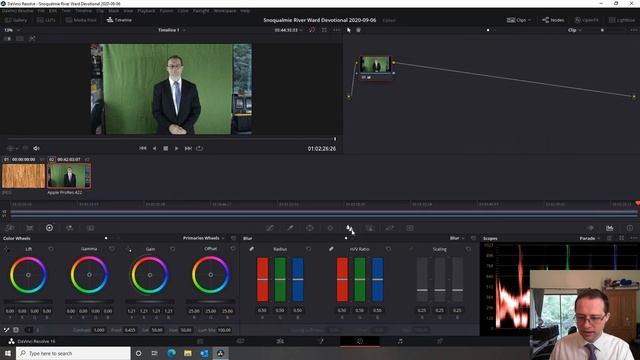Open the Motion Effects palette

click(x=90, y=228)
